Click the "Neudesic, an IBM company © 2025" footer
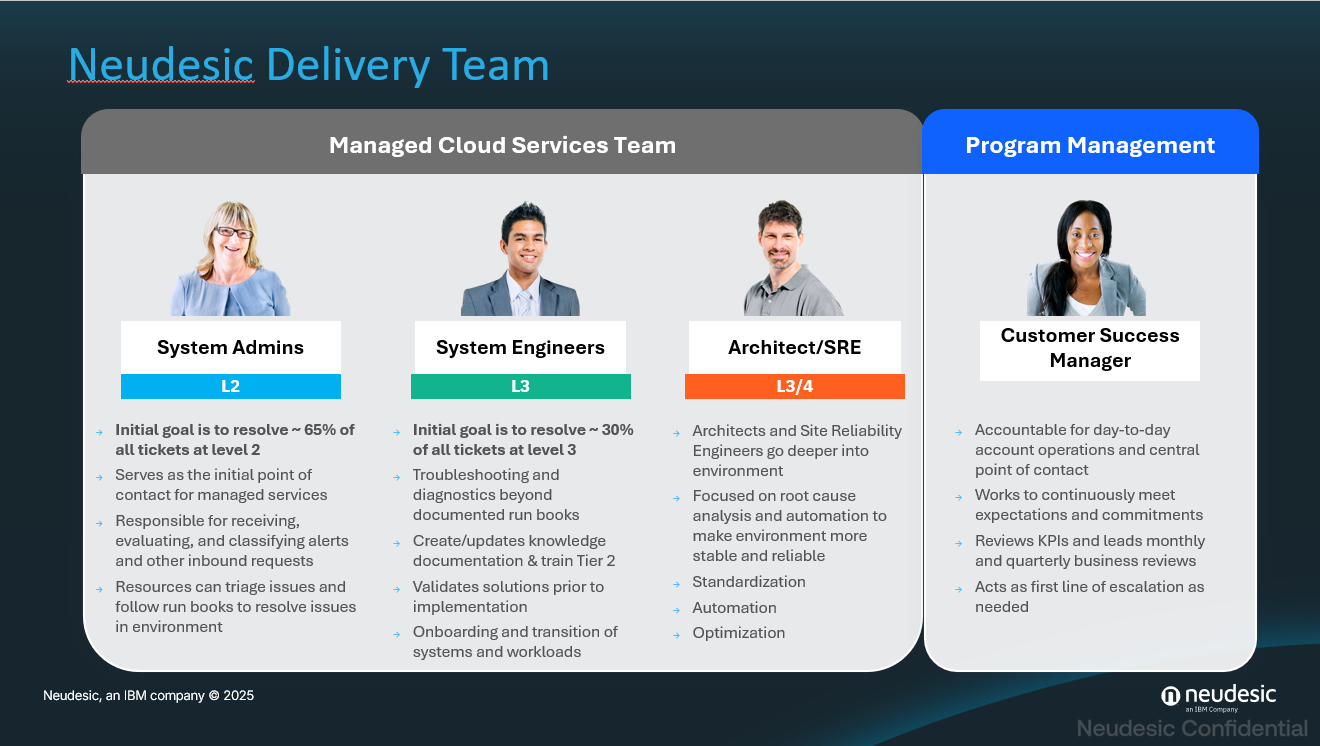This screenshot has width=1320, height=746. point(149,695)
